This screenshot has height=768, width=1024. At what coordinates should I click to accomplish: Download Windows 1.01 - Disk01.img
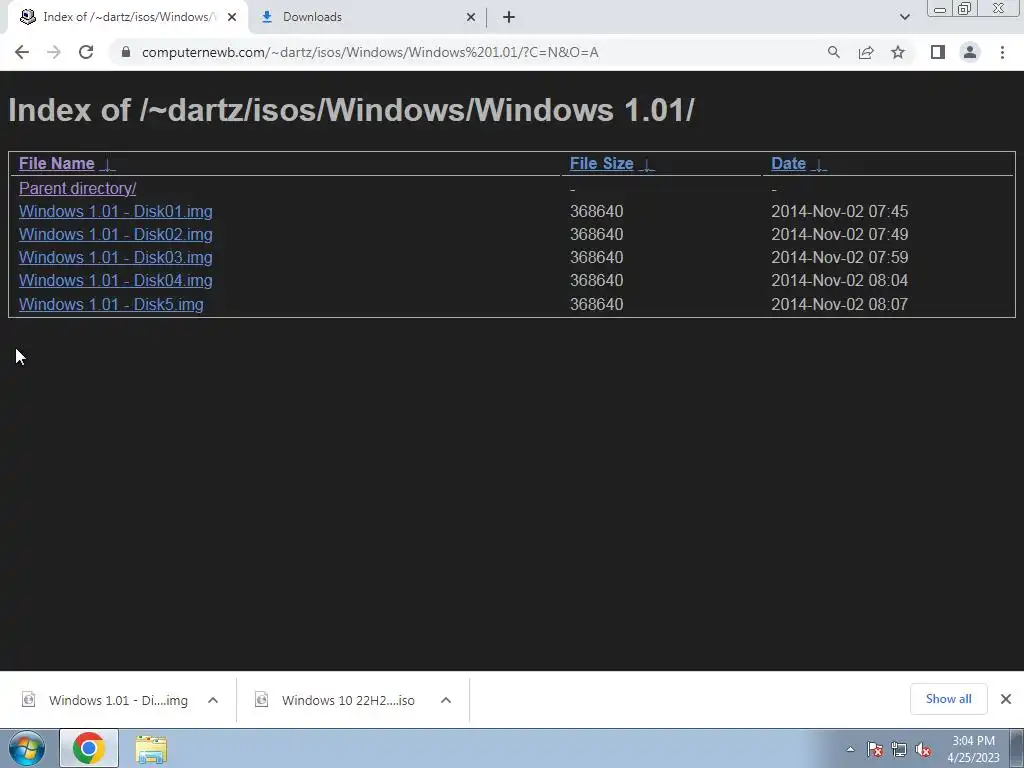click(x=116, y=212)
